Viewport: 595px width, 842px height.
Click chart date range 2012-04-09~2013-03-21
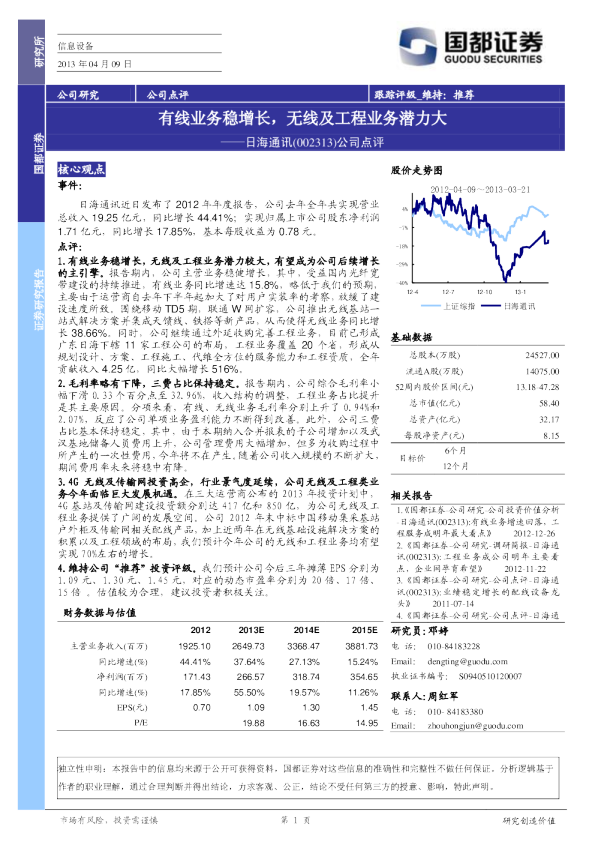480,190
